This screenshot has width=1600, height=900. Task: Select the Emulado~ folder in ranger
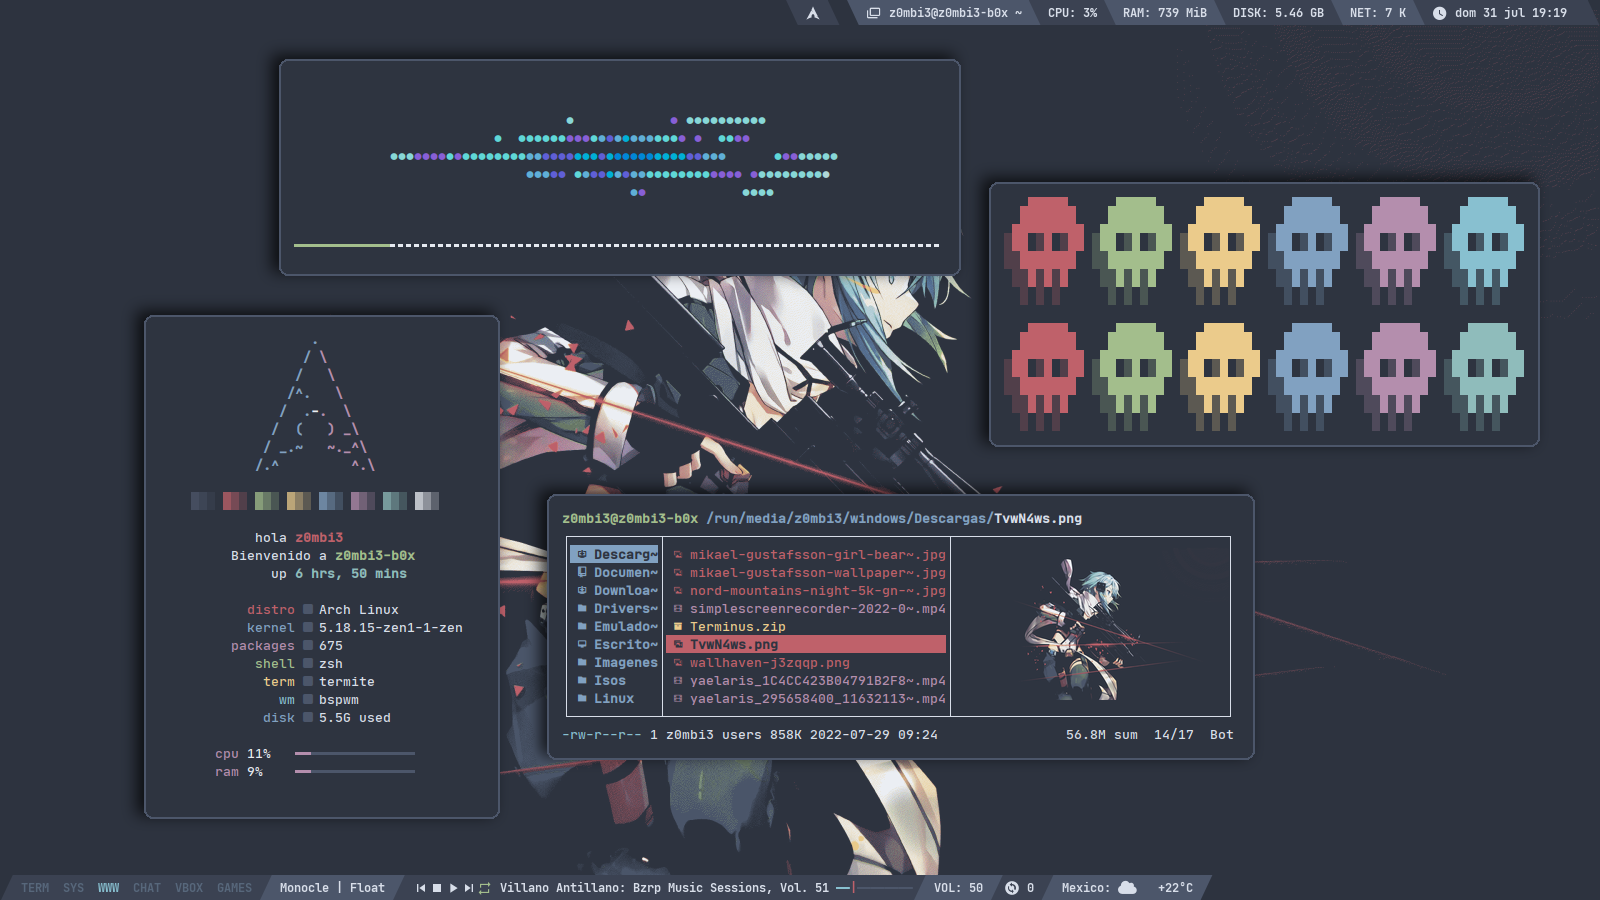615,626
